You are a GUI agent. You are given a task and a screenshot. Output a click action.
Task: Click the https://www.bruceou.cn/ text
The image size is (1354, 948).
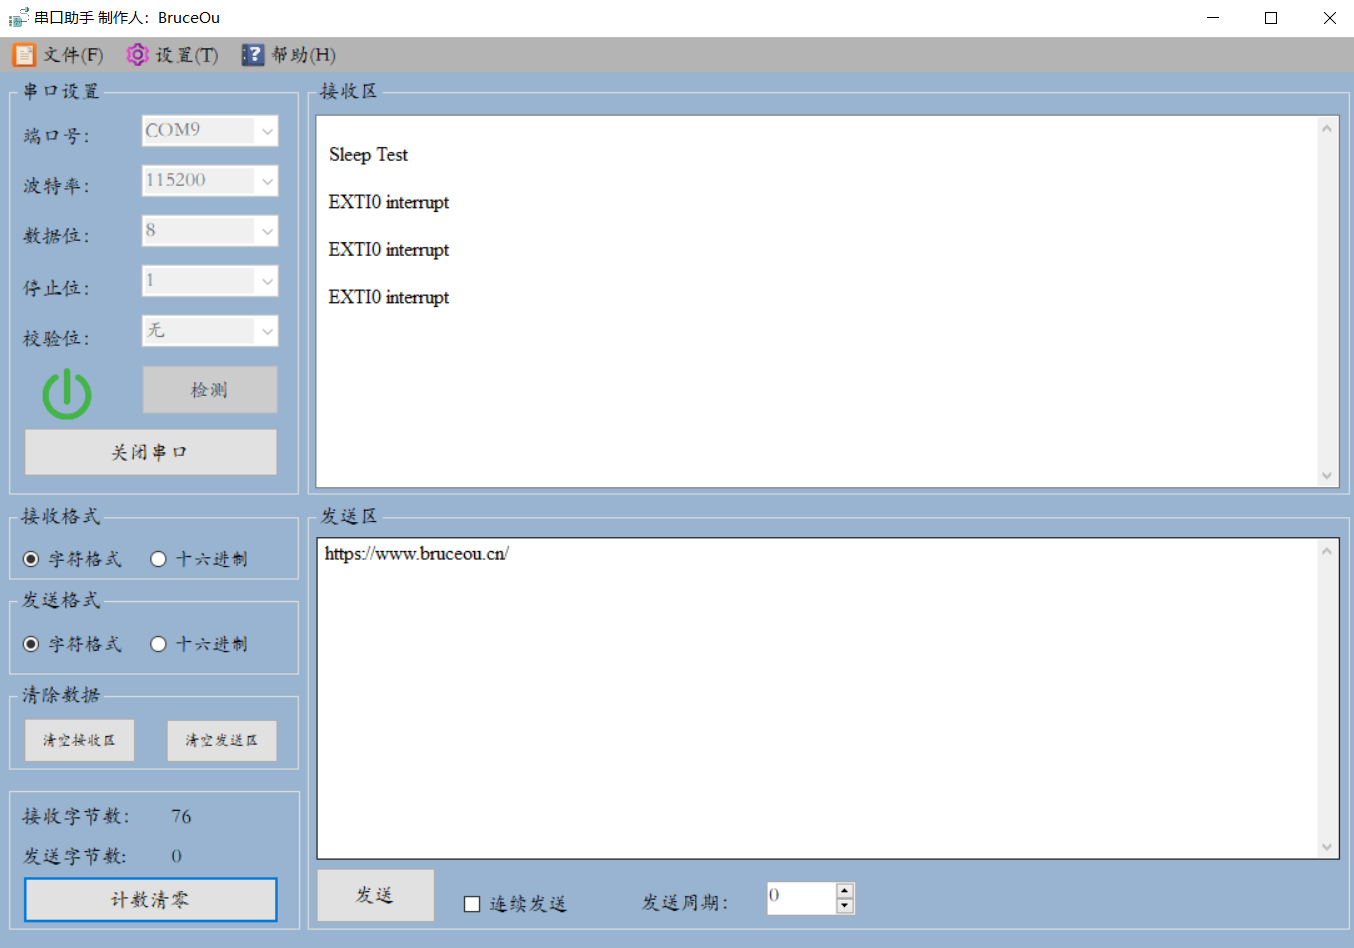point(416,553)
